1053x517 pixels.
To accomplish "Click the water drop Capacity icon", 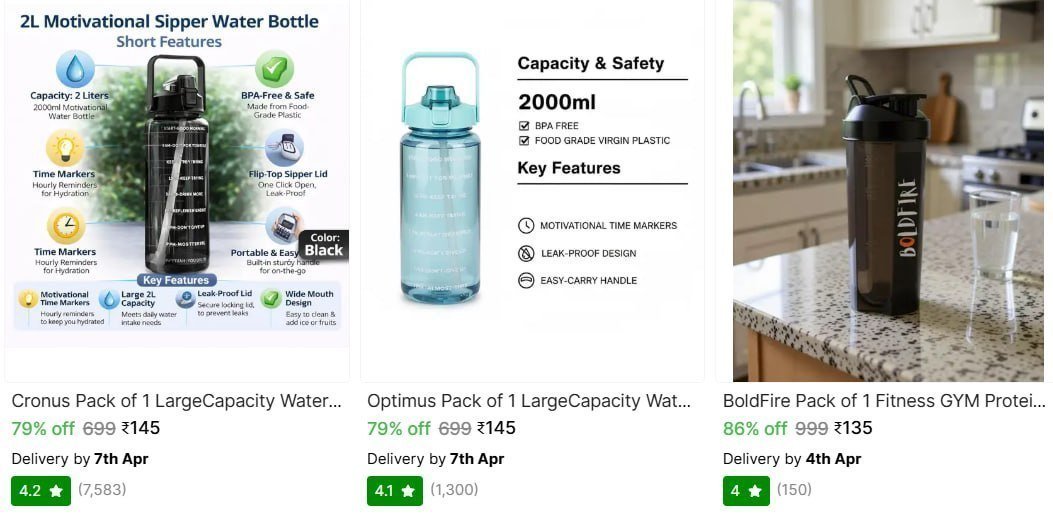I will [76, 70].
